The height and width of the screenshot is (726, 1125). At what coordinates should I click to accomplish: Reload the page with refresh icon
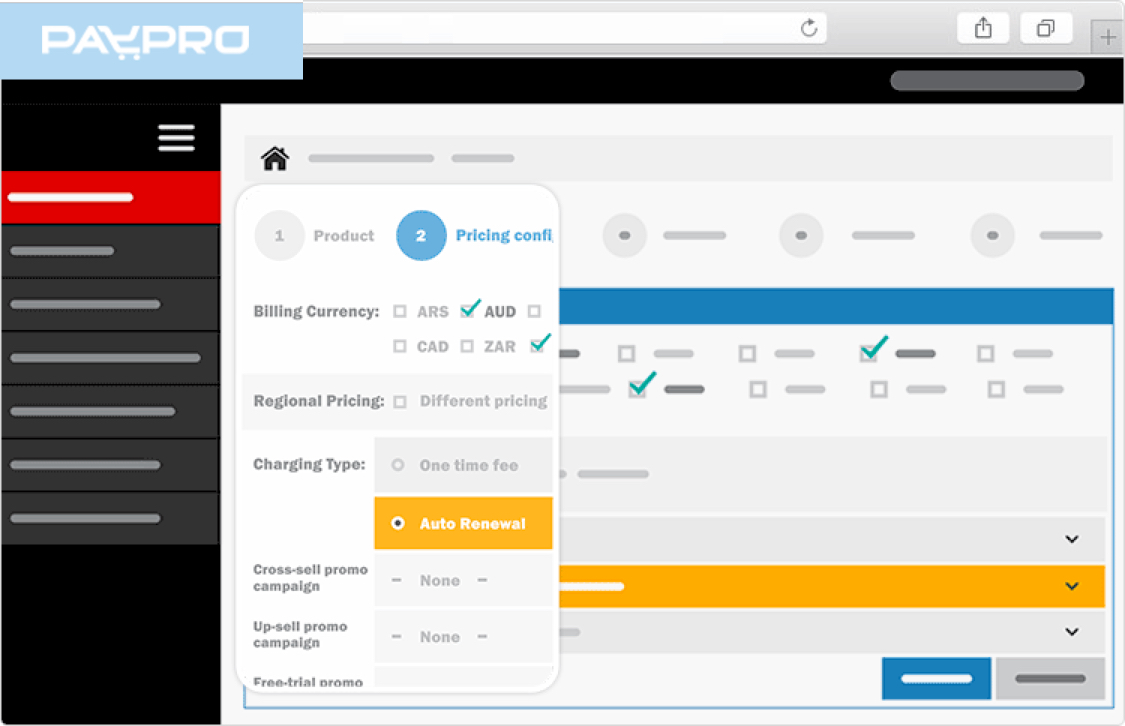(x=809, y=28)
